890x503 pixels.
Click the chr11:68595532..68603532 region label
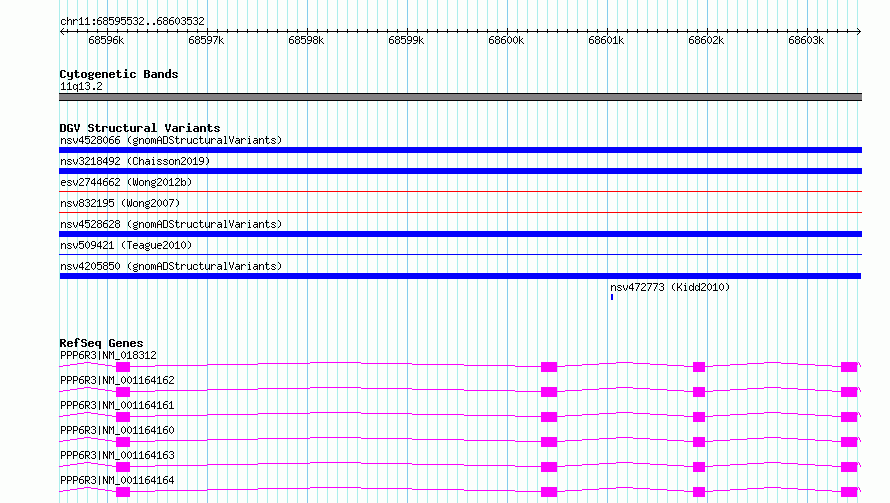[132, 21]
